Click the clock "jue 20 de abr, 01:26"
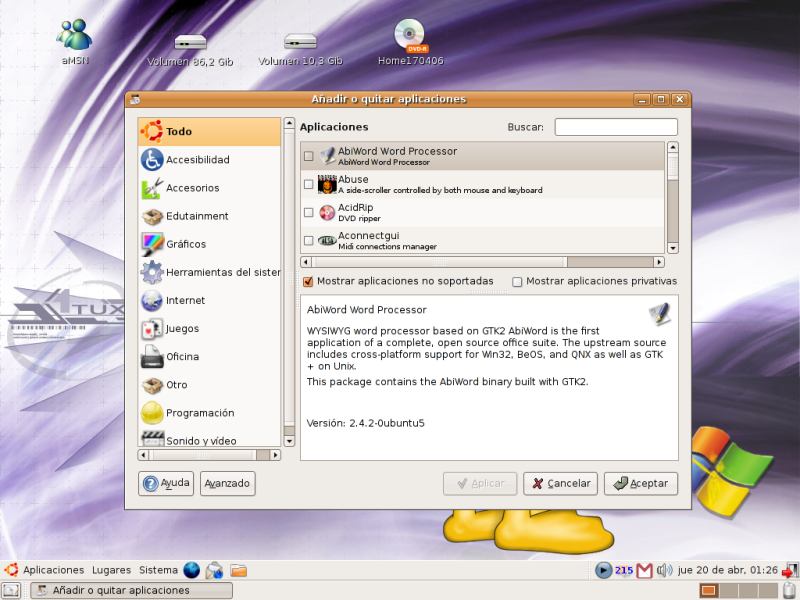The width and height of the screenshot is (800, 600). tap(728, 570)
